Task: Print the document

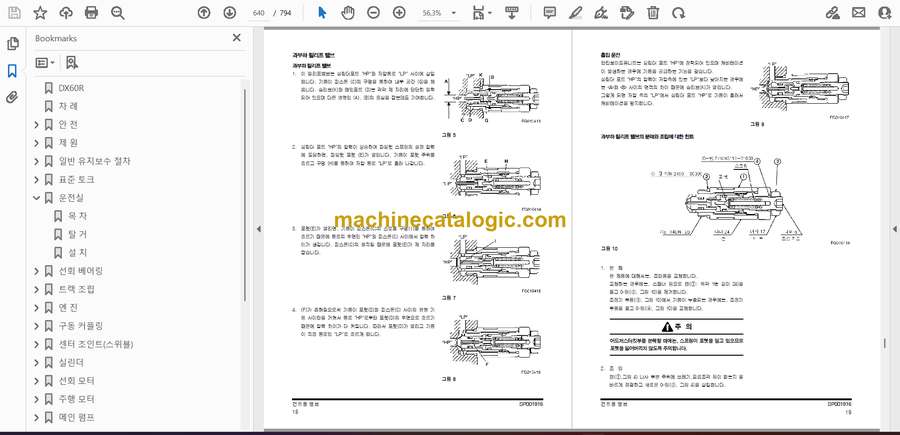Action: pos(91,13)
